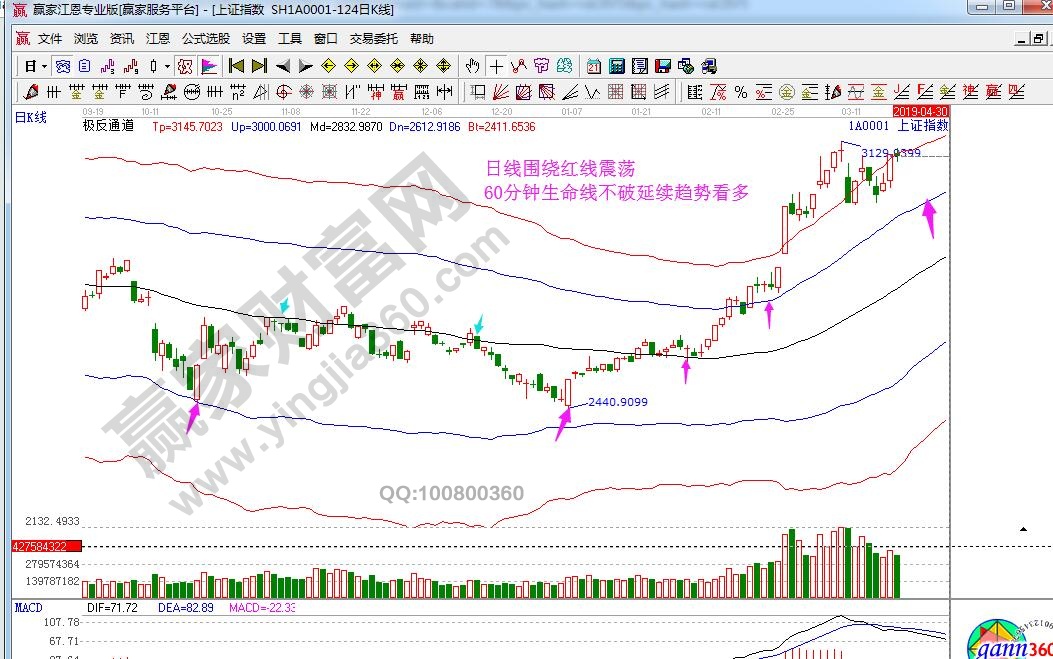Image resolution: width=1053 pixels, height=659 pixels.
Task: Toggle the crosshair cursor button
Action: coord(496,67)
